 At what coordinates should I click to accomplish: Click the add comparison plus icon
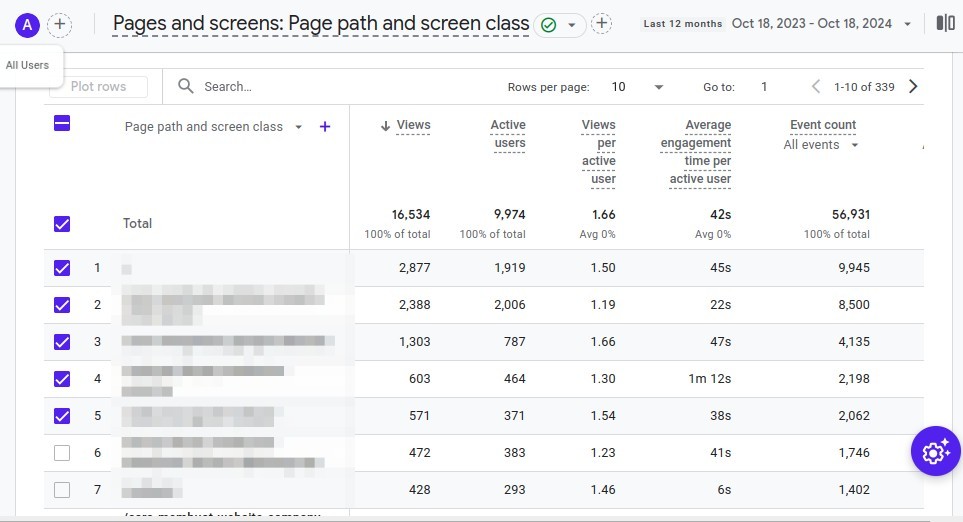pyautogui.click(x=60, y=24)
